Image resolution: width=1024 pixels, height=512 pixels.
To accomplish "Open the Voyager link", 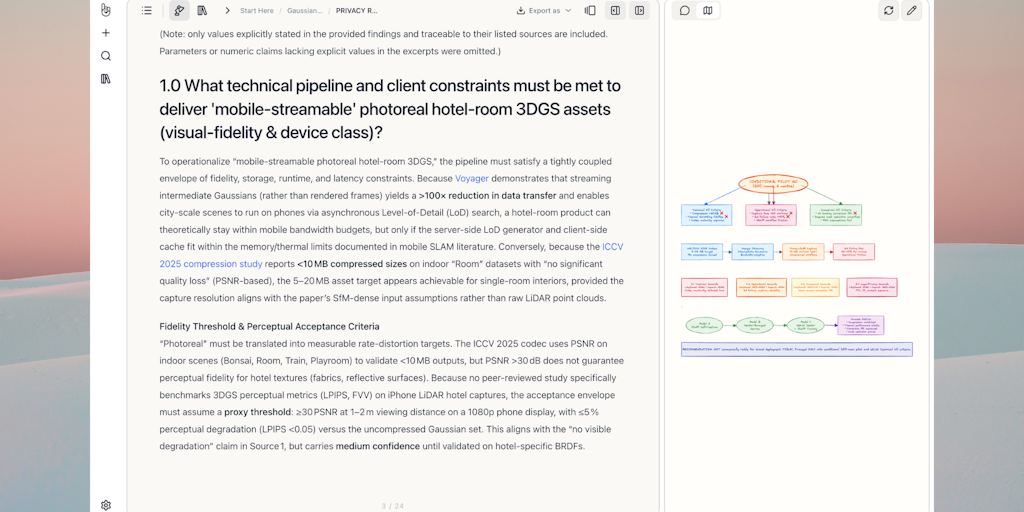I will coord(473,178).
